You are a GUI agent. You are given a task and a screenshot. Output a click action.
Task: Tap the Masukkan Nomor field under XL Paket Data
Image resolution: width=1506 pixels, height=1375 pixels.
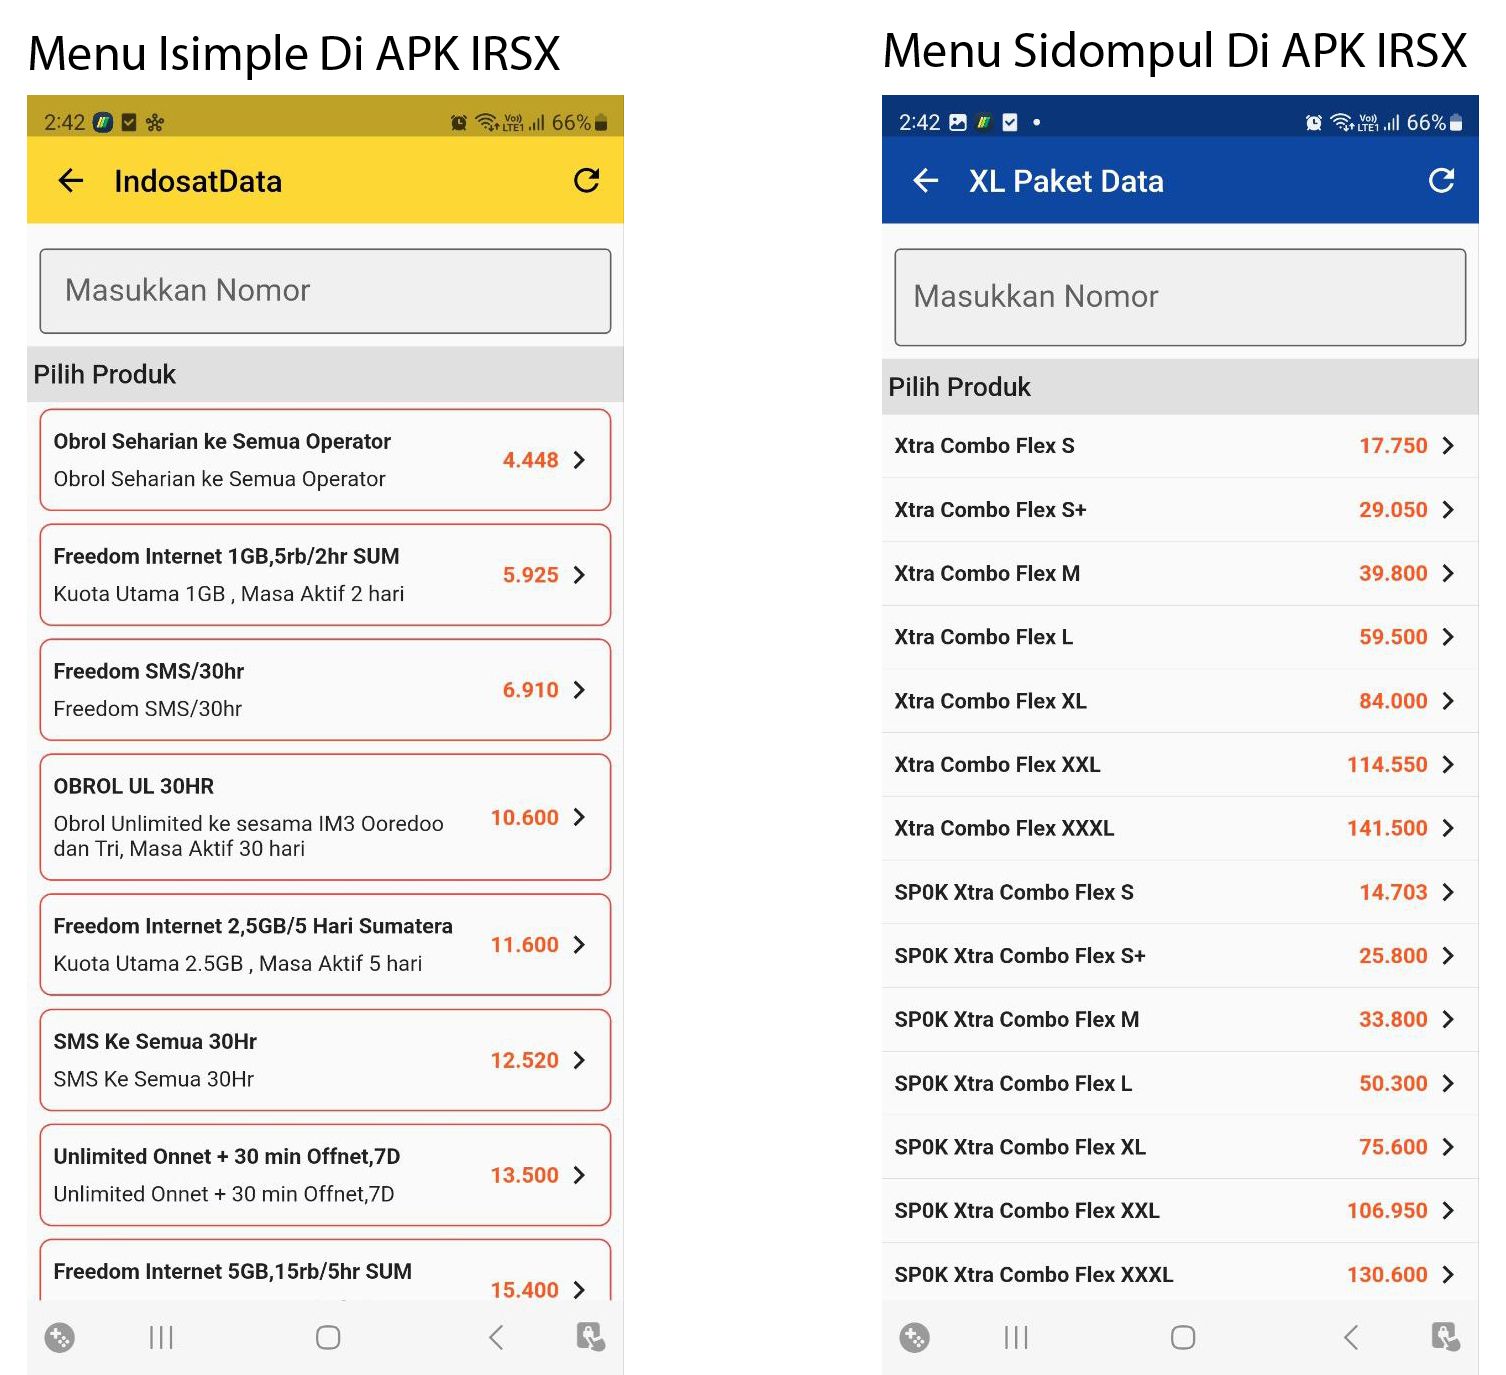pos(1180,297)
